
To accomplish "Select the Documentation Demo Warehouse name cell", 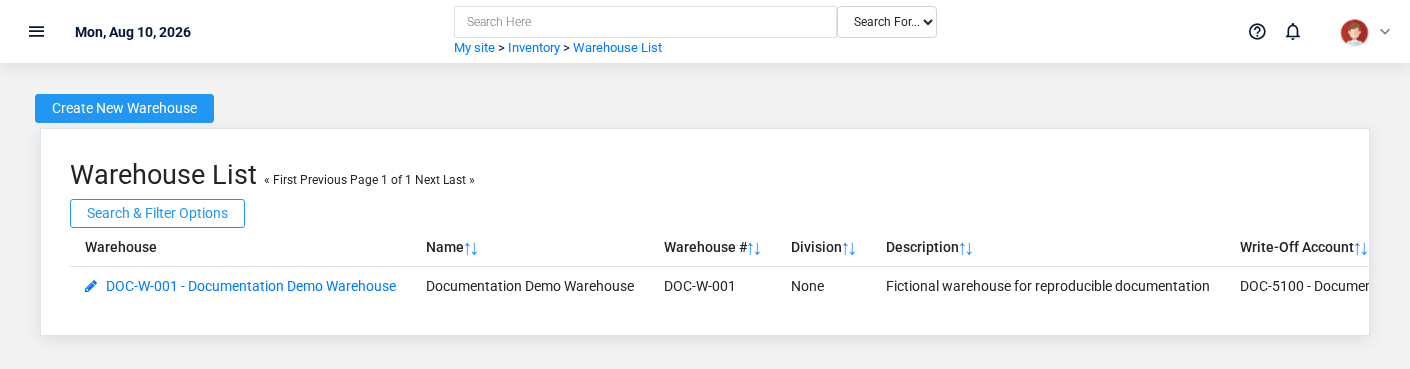I will [x=530, y=286].
